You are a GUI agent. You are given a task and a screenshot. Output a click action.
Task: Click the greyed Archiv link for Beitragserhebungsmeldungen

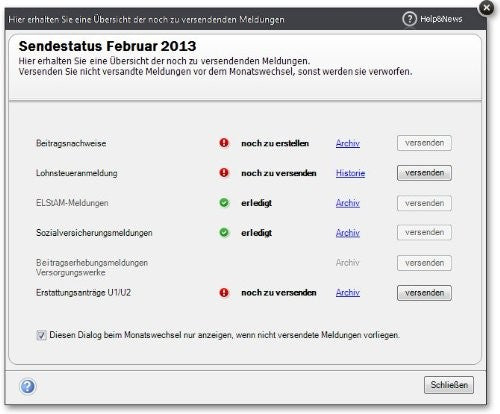[348, 263]
